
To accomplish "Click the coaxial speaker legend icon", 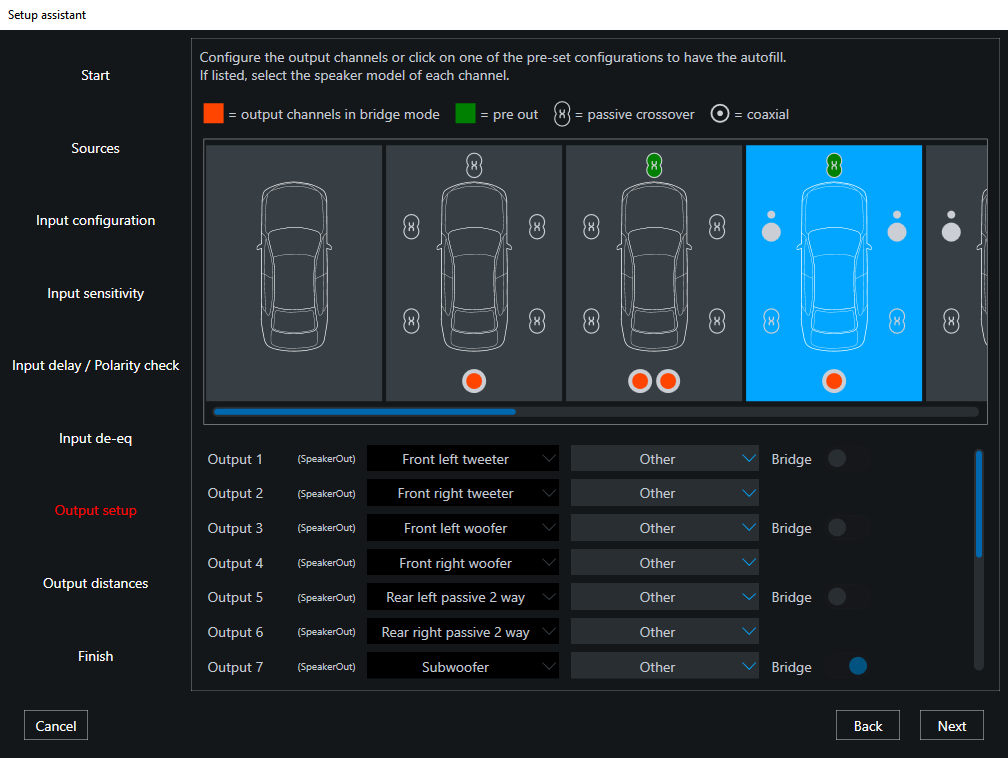I will click(720, 114).
